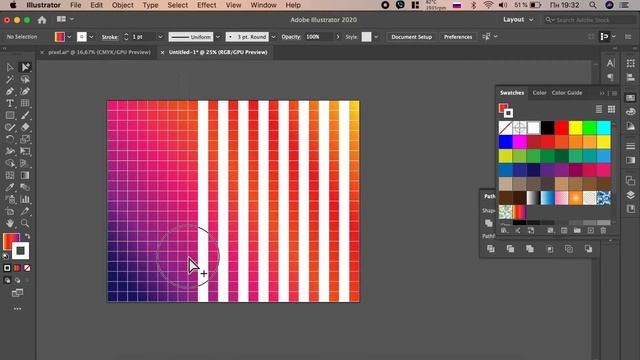The image size is (640, 360).
Task: Toggle the Change Screen Mode button
Action: point(17,293)
